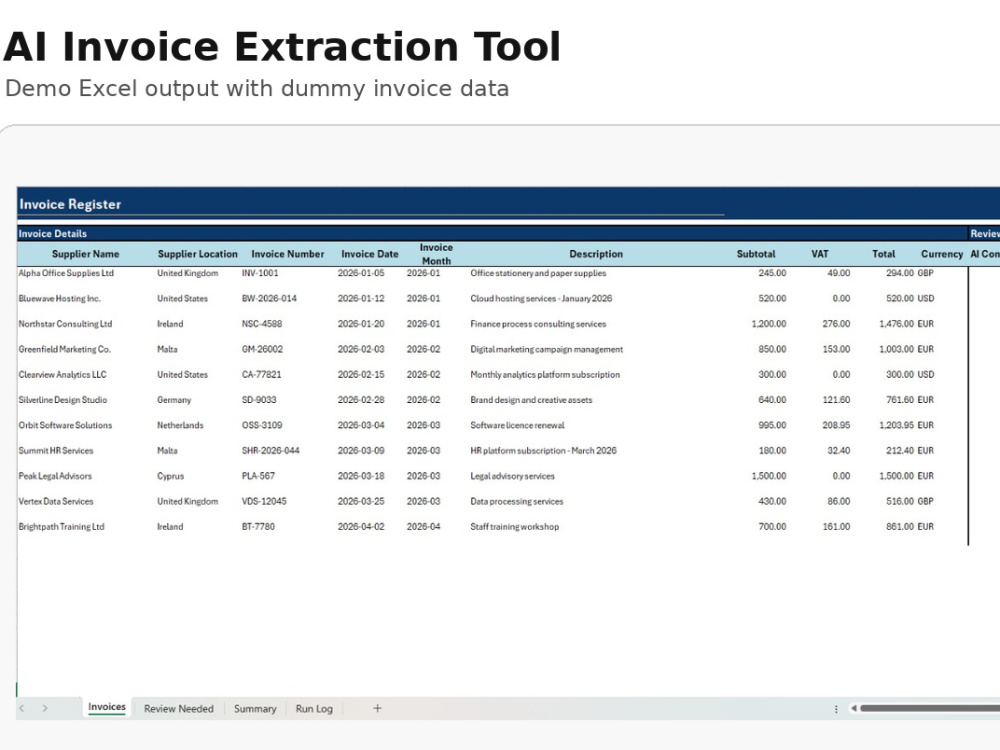Click invoice number SD-9033
The image size is (1000, 750).
259,400
